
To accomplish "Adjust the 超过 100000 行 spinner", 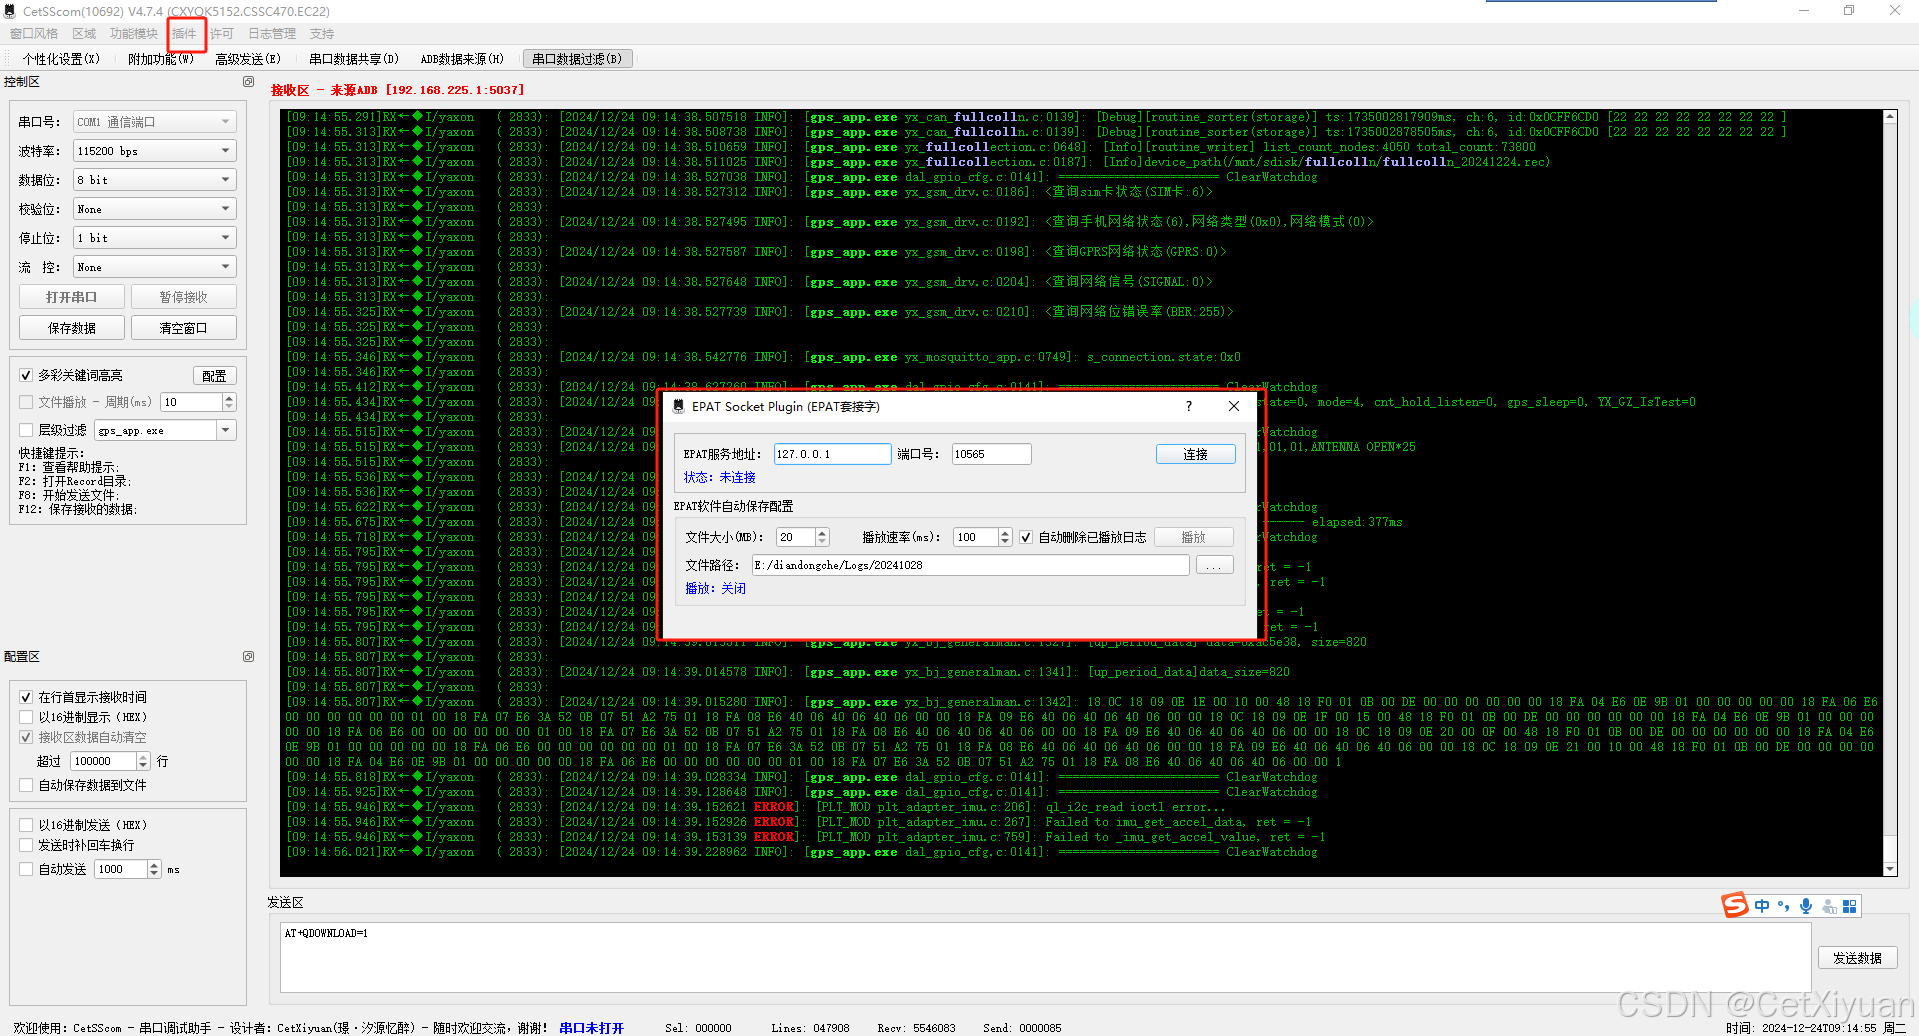I will point(143,761).
